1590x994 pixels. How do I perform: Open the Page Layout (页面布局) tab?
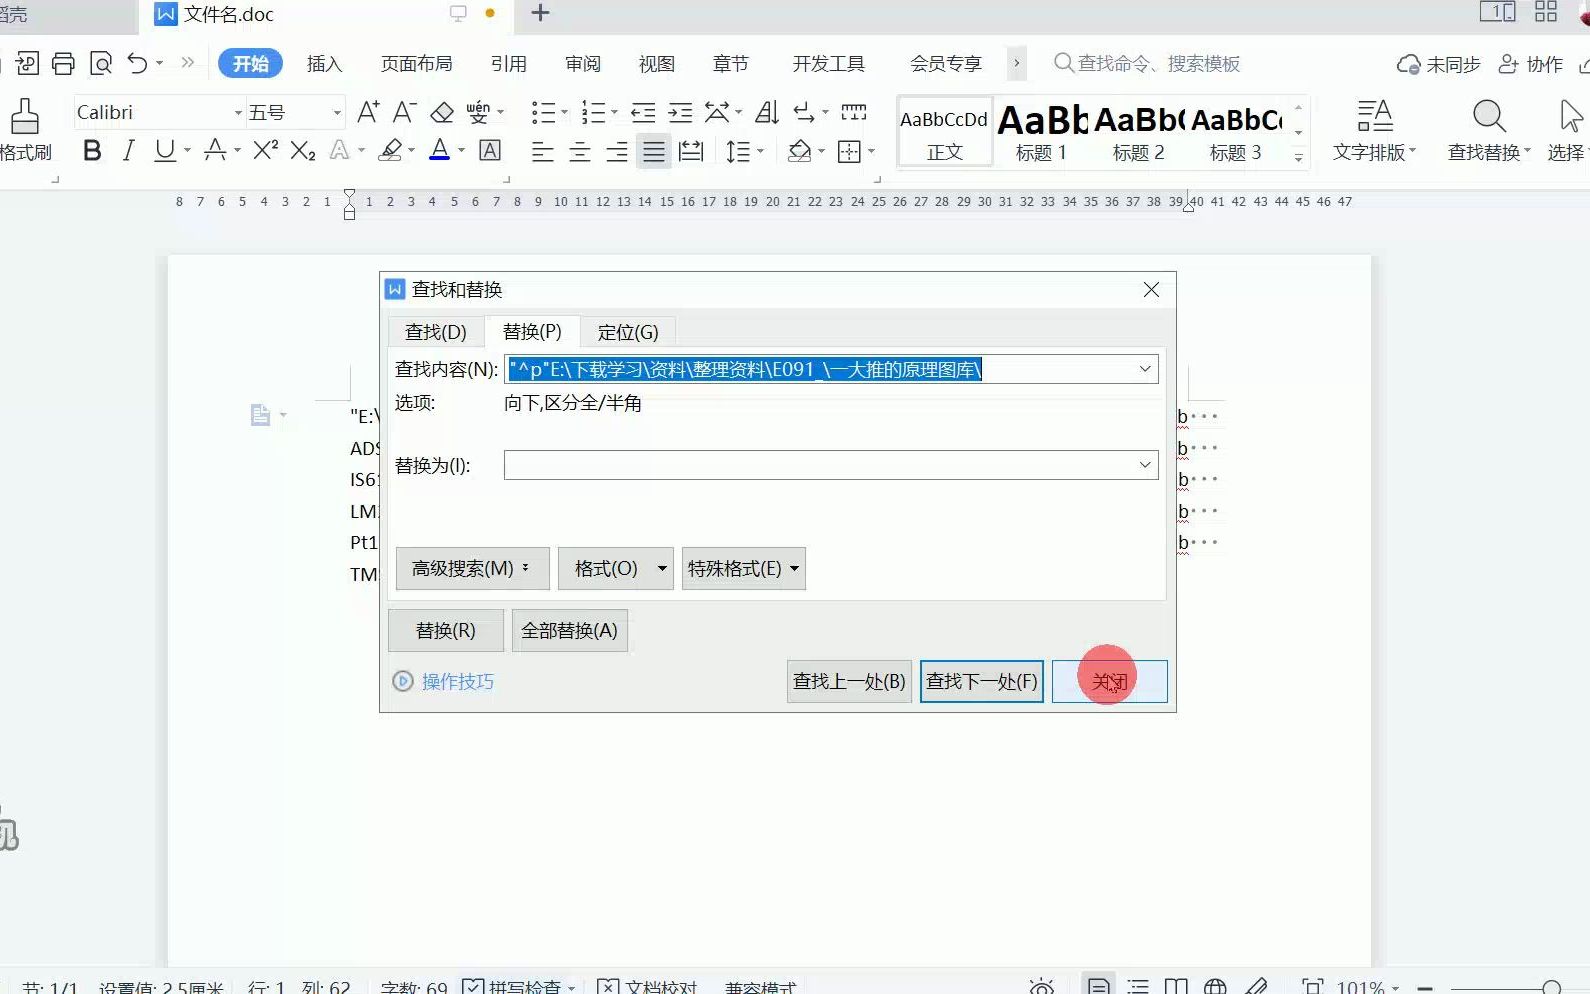416,64
